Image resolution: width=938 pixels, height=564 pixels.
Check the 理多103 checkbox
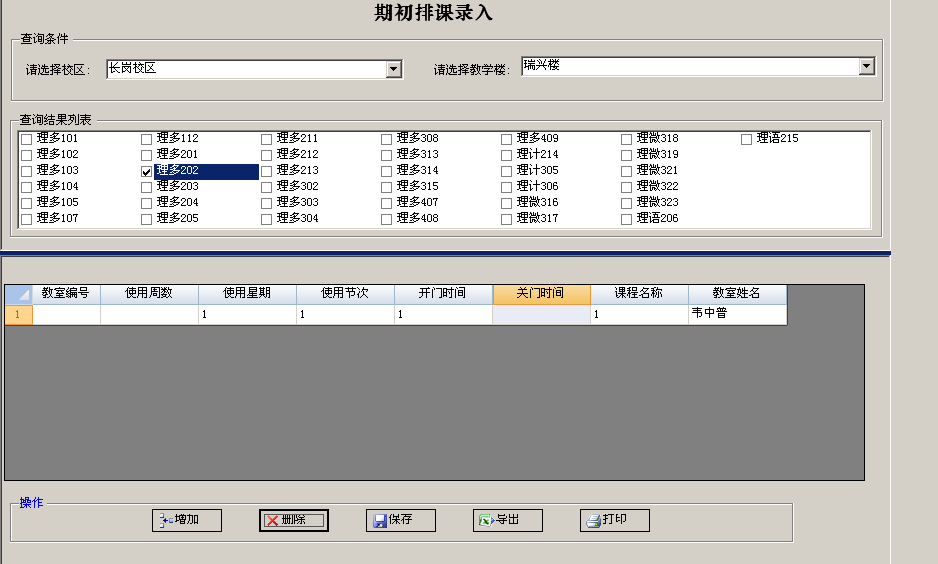(26, 172)
